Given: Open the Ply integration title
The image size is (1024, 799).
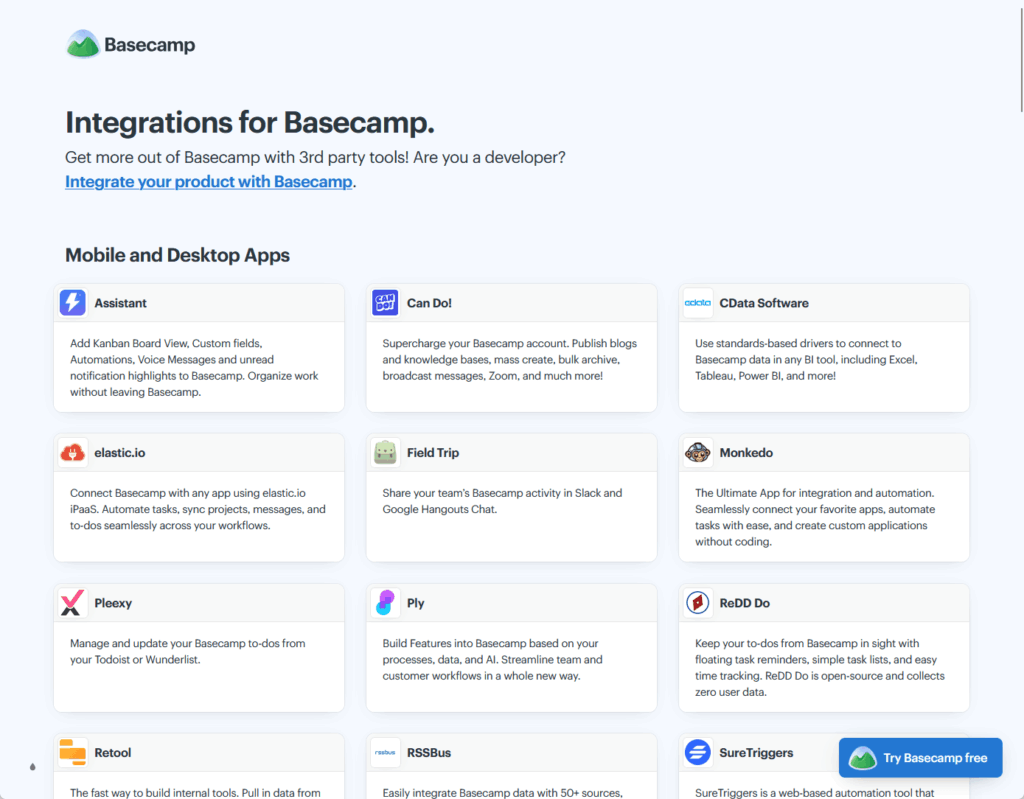Looking at the screenshot, I should pyautogui.click(x=415, y=603).
